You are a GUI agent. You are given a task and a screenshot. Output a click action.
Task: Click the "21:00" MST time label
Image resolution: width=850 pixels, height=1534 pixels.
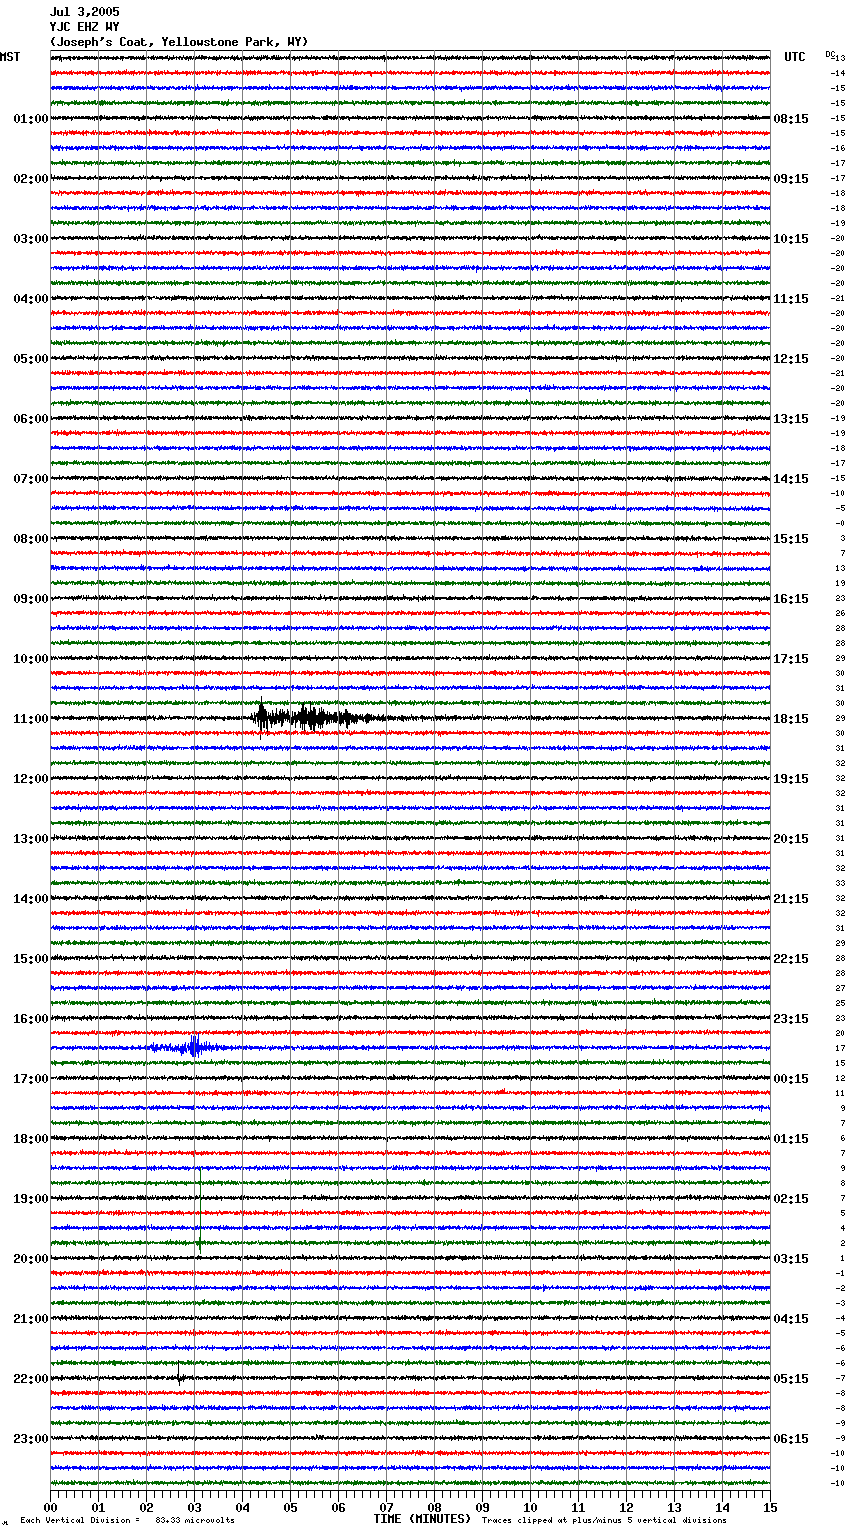[31, 1319]
